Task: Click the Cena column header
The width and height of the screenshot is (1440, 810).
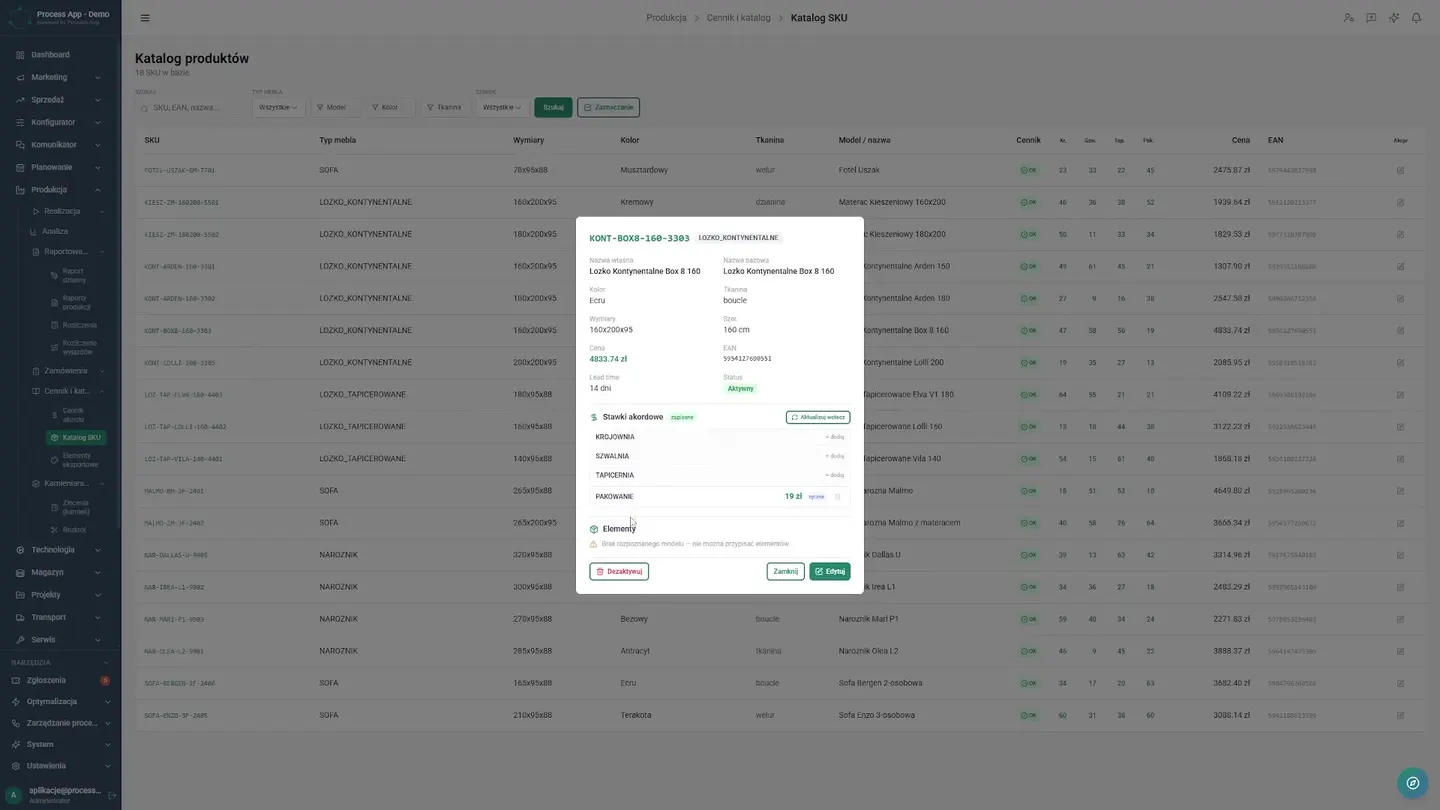Action: 1241,140
